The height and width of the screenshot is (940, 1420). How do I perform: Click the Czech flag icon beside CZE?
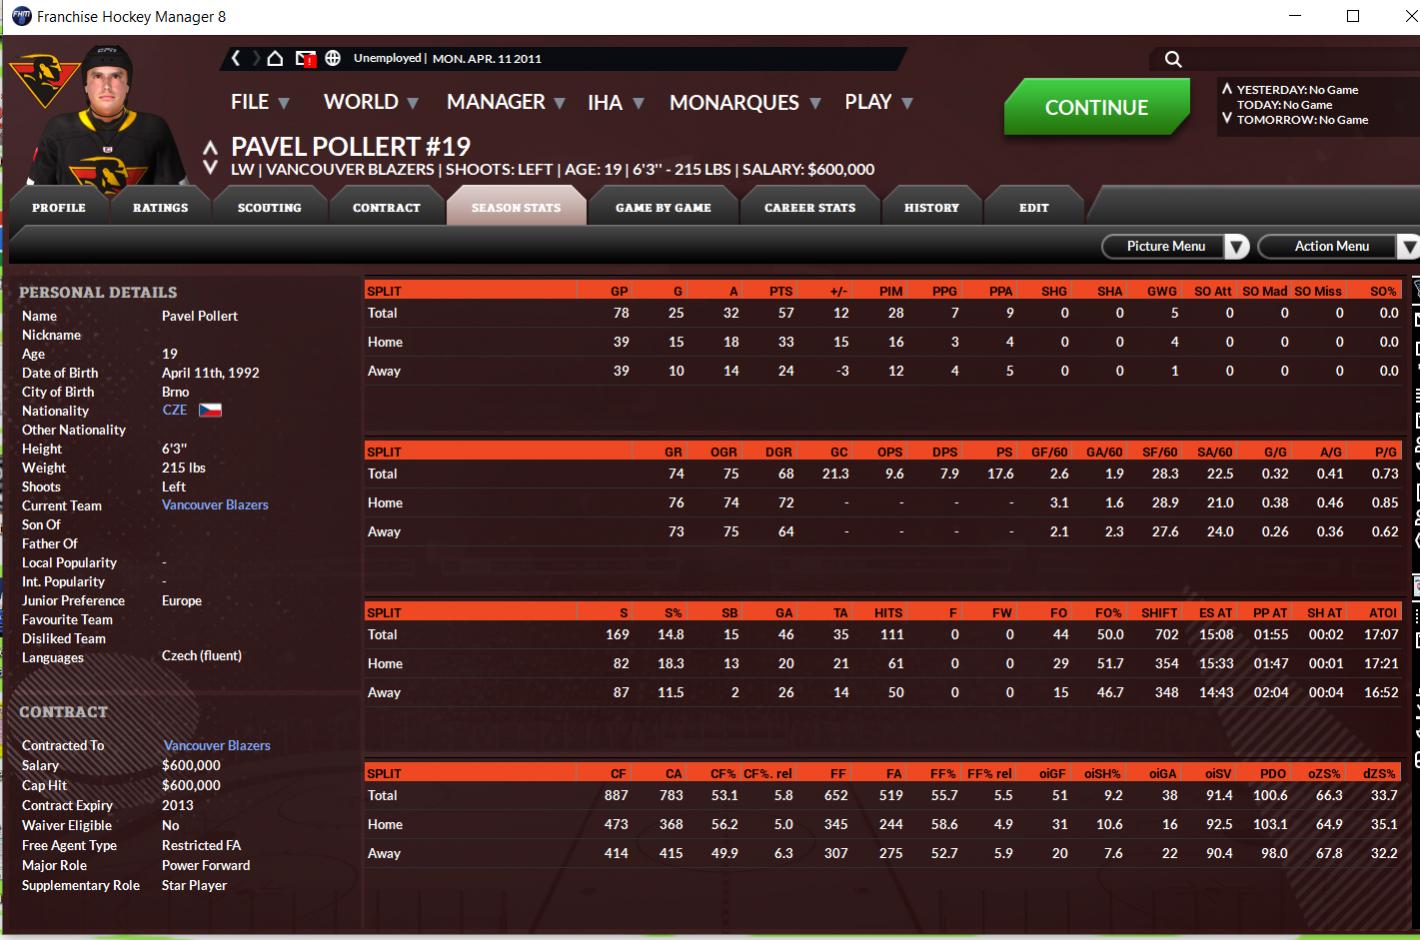(210, 410)
